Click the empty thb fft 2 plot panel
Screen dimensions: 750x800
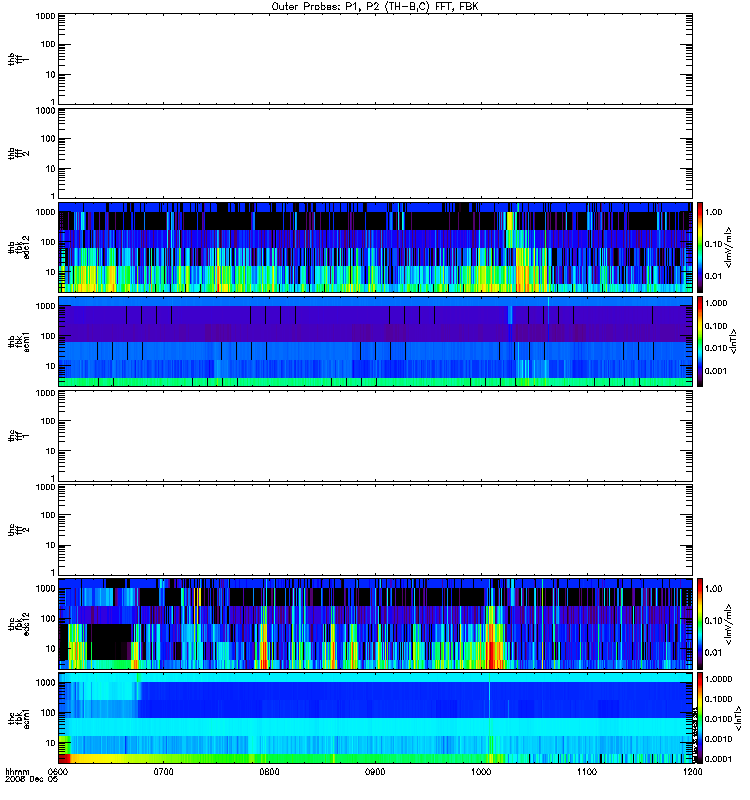click(376, 153)
